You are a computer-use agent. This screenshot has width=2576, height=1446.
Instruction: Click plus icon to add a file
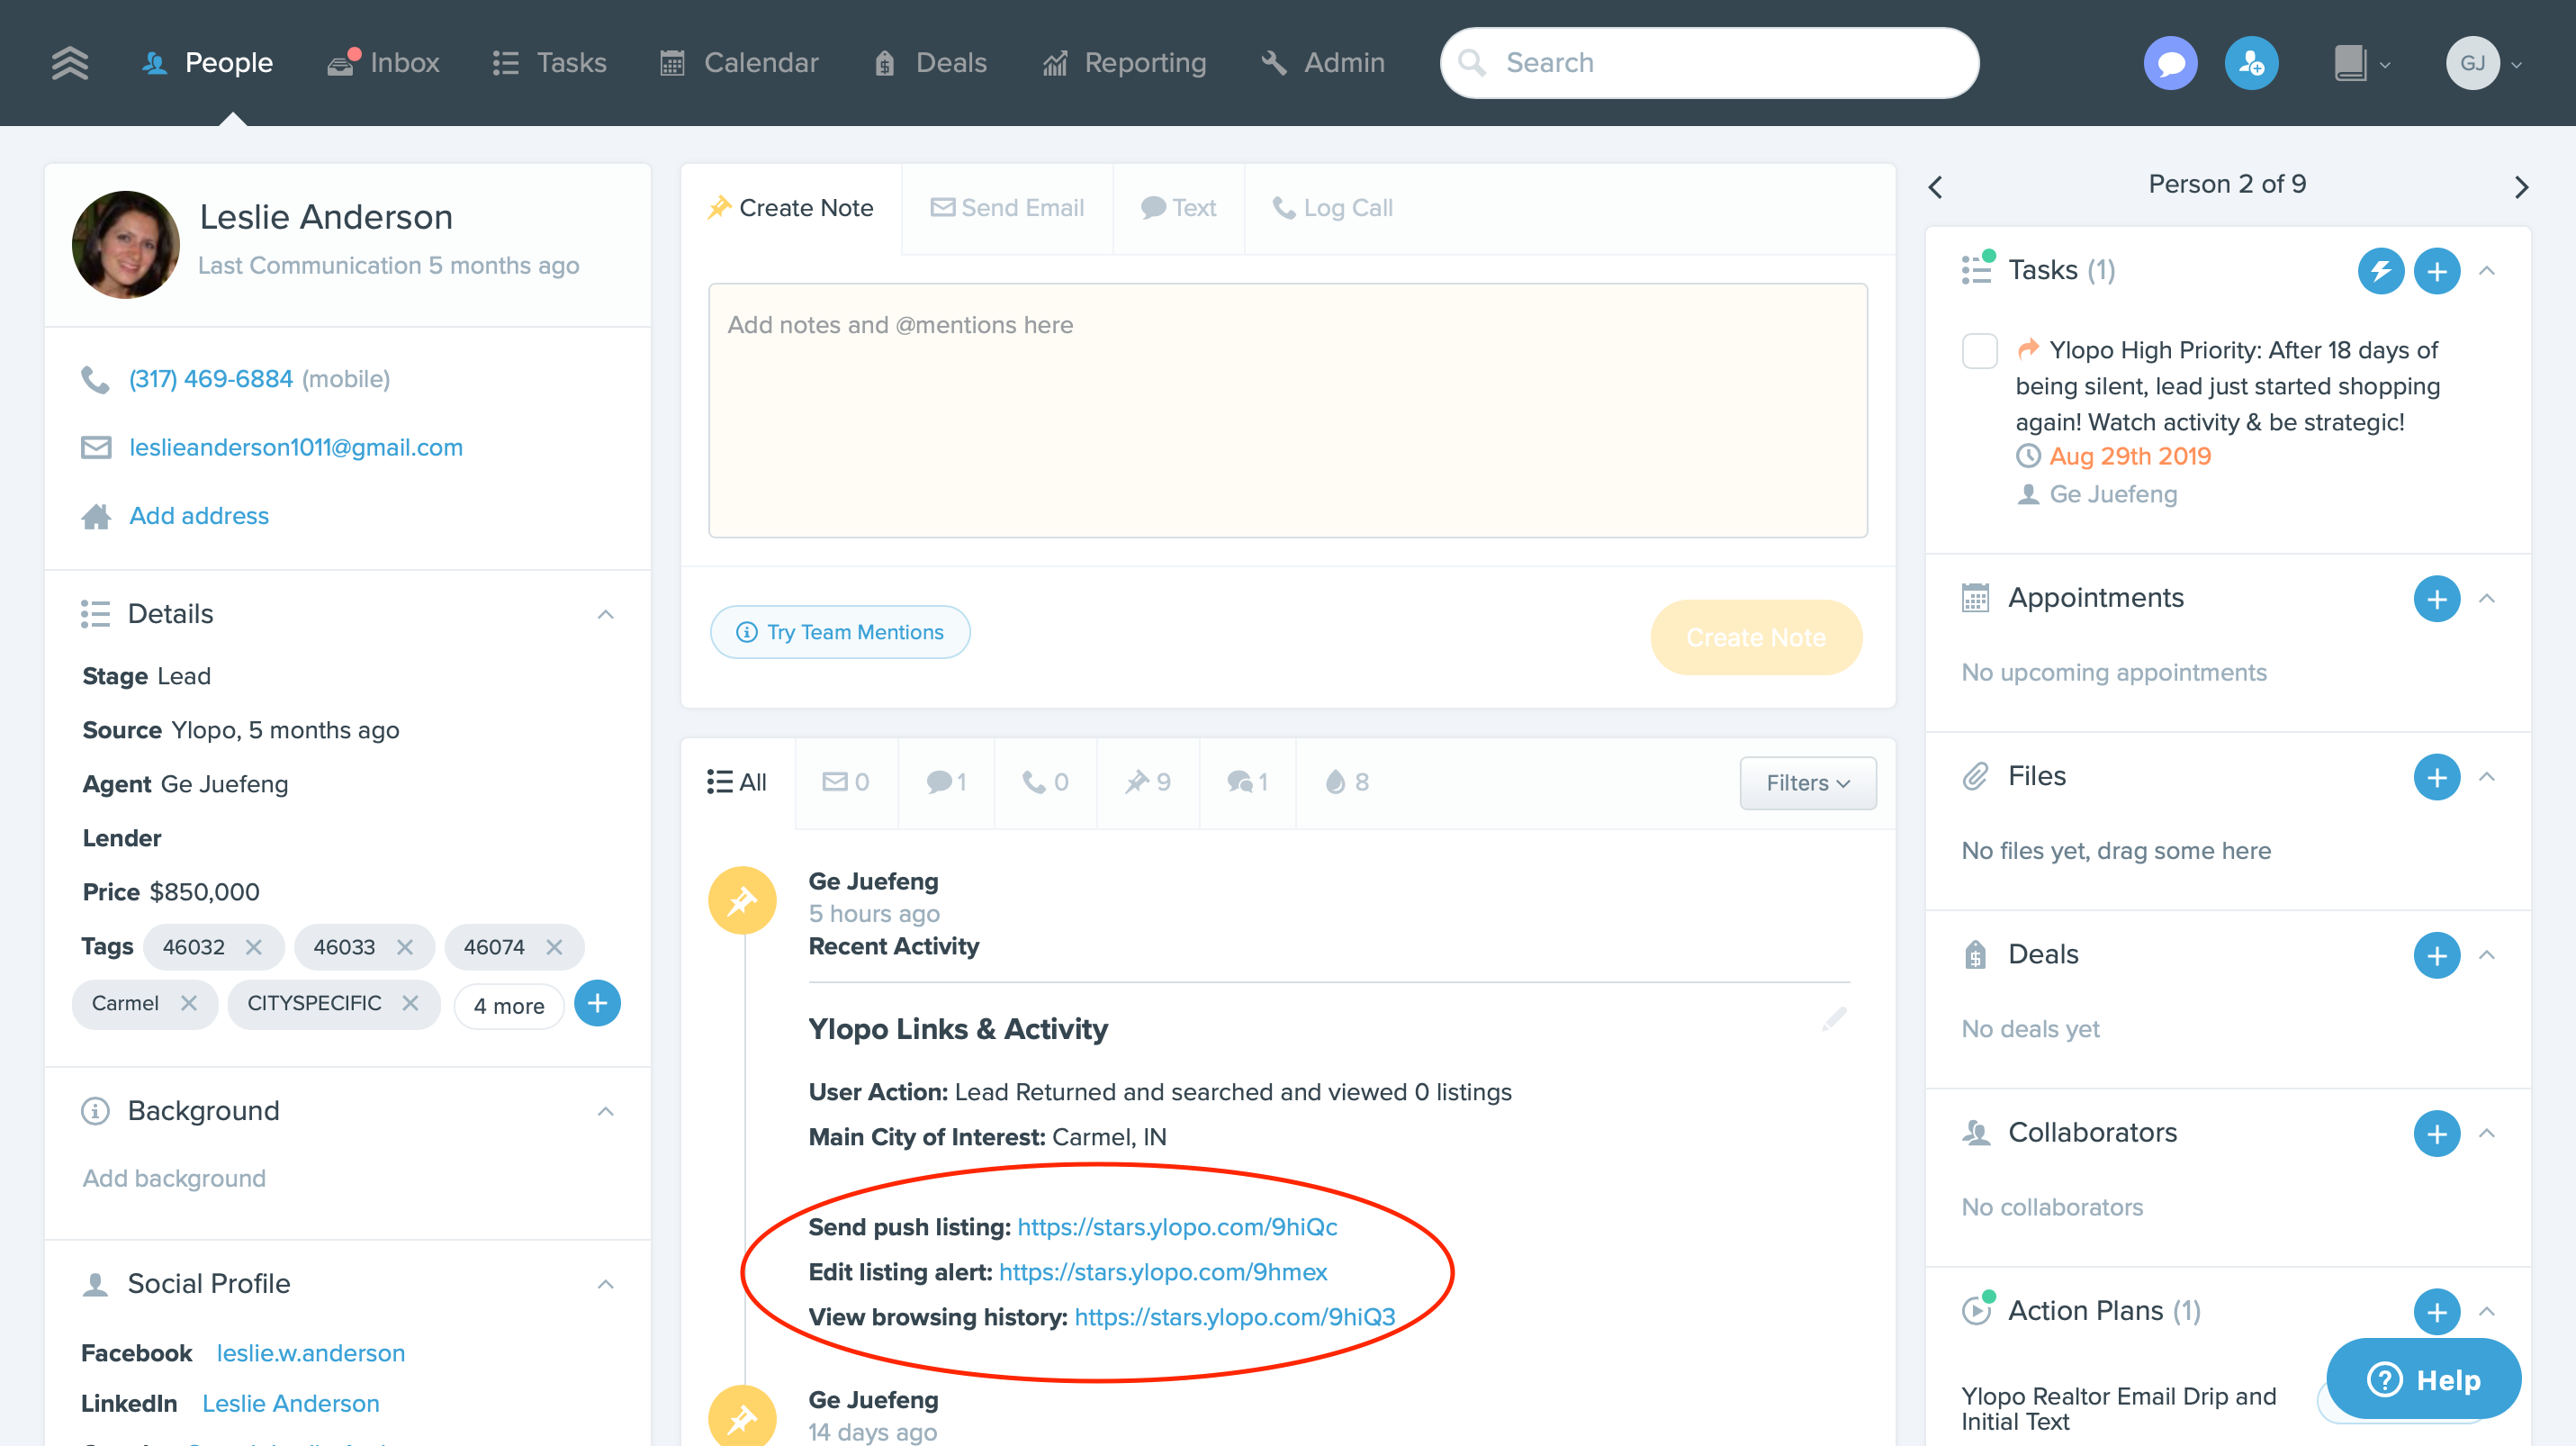2436,777
